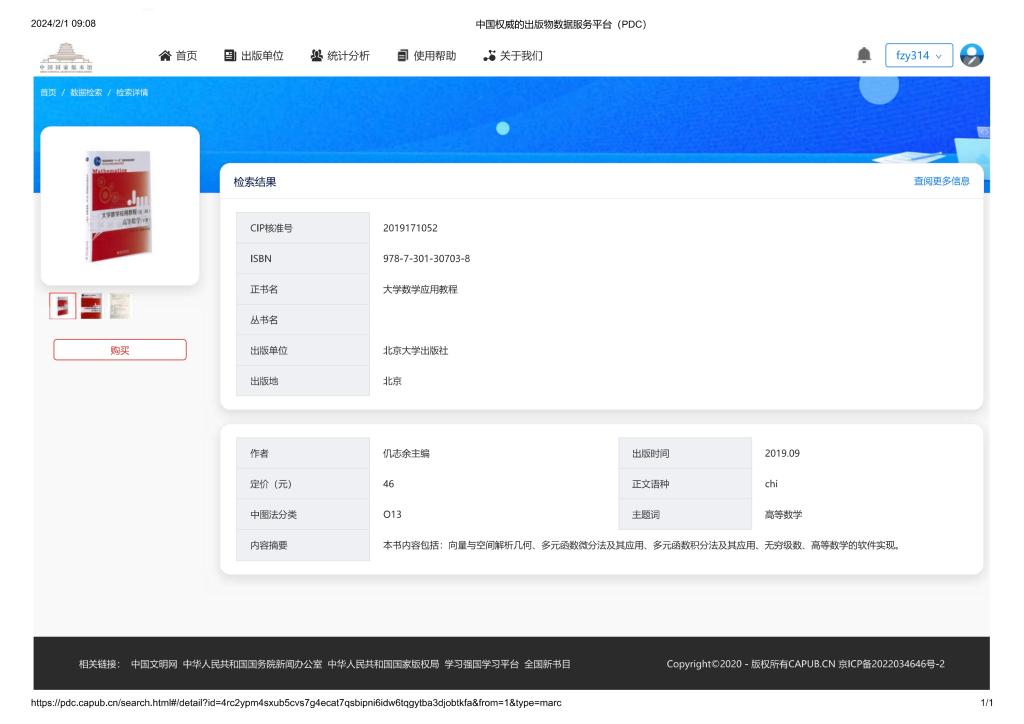This screenshot has width=1024, height=724.
Task: Click the 内容摘要 field label
Action: coord(268,546)
